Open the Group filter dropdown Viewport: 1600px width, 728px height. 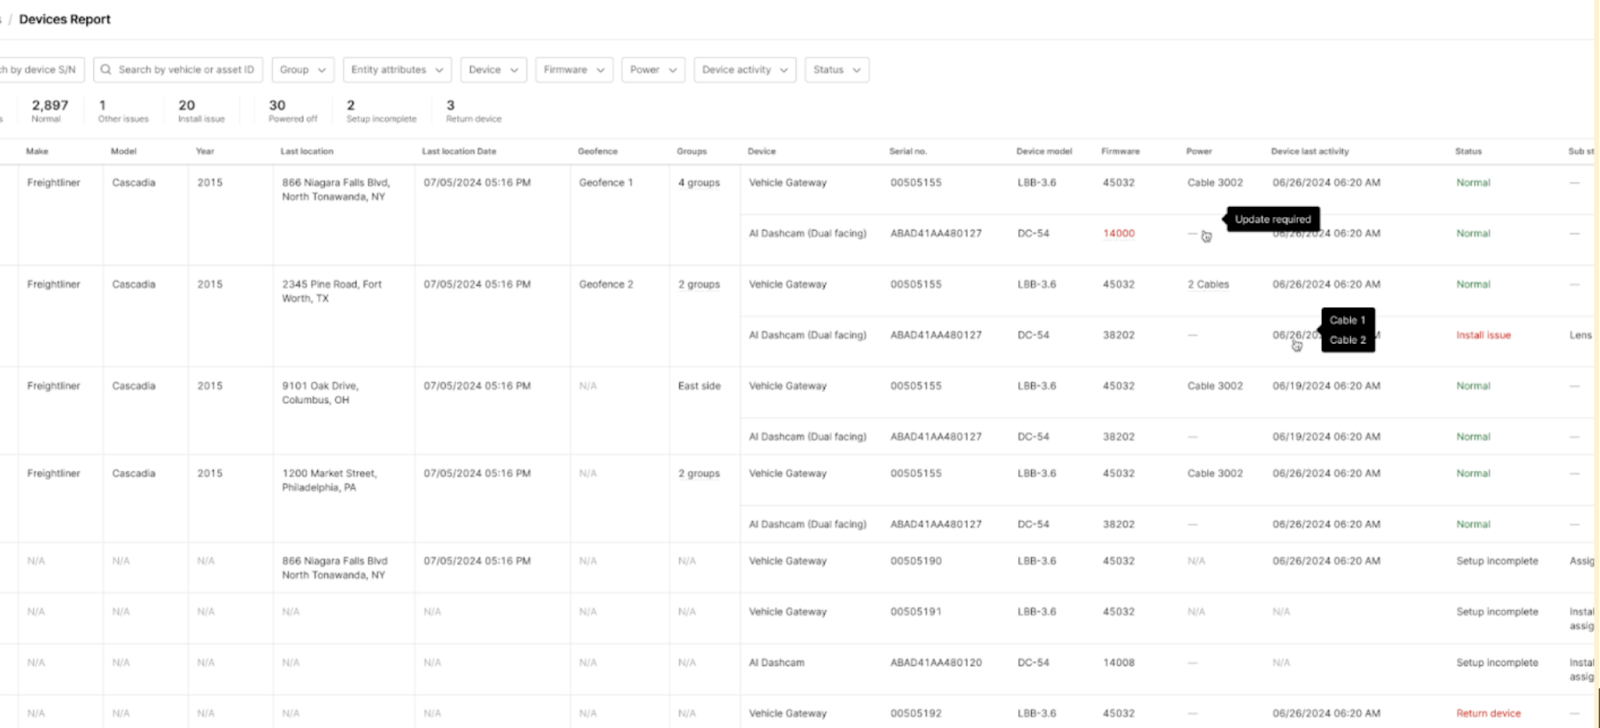coord(302,70)
